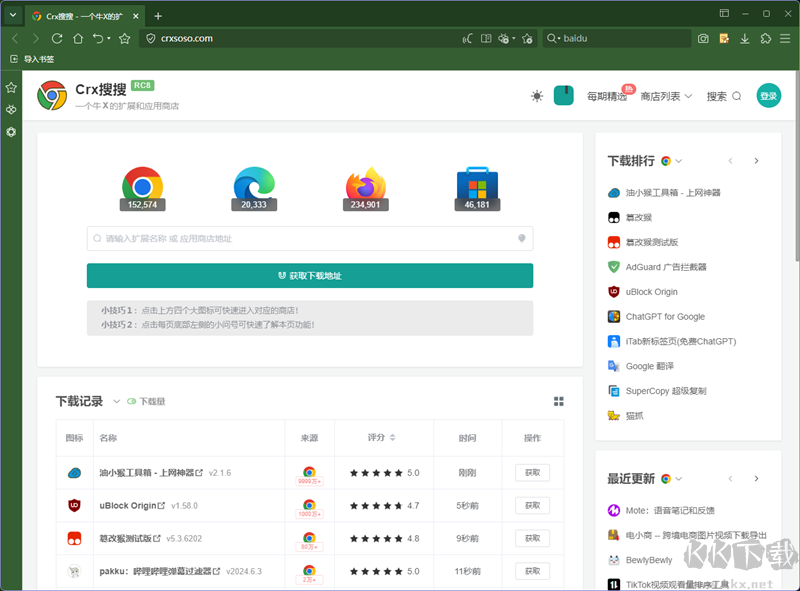Open iTab新标签页 in ranking list
Image resolution: width=800 pixels, height=591 pixels.
(681, 341)
